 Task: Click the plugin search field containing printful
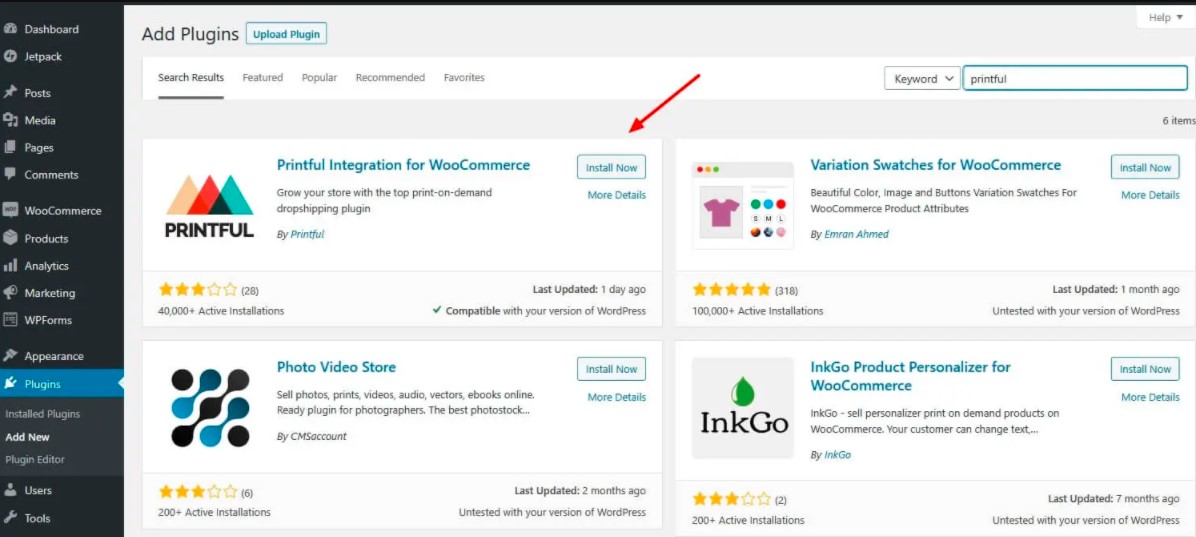(1075, 79)
